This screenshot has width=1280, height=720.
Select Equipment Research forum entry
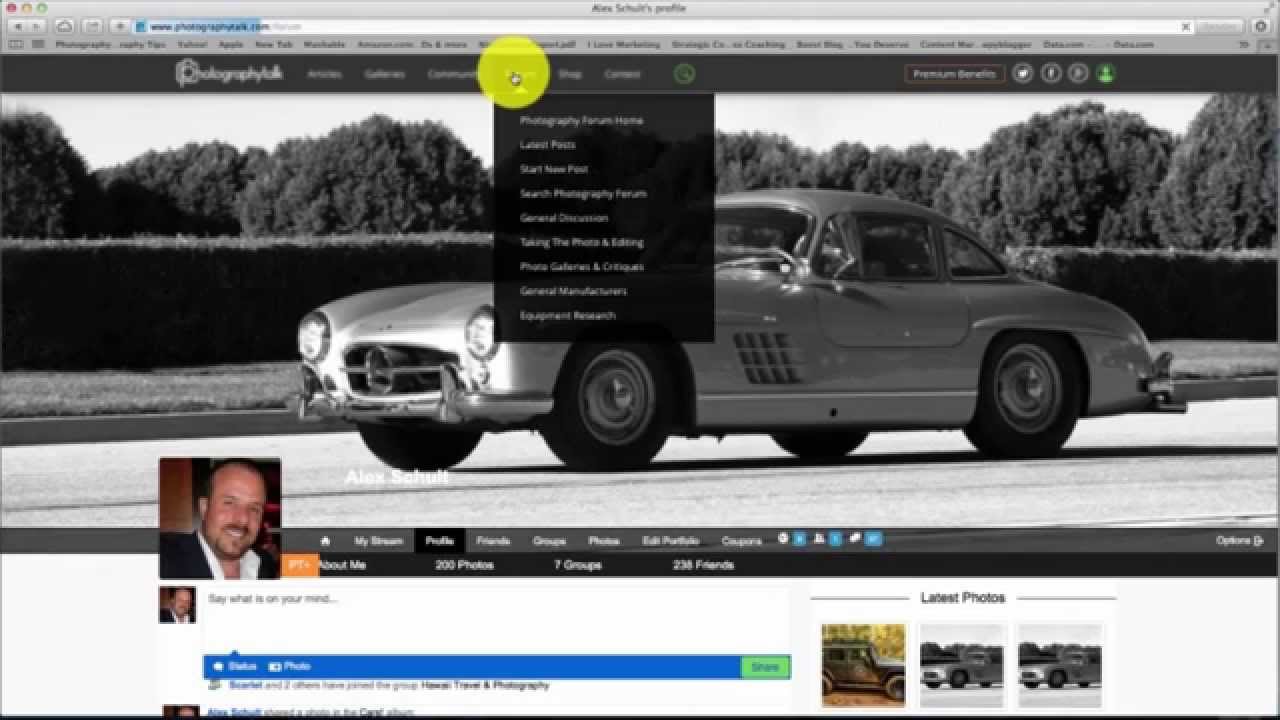567,316
